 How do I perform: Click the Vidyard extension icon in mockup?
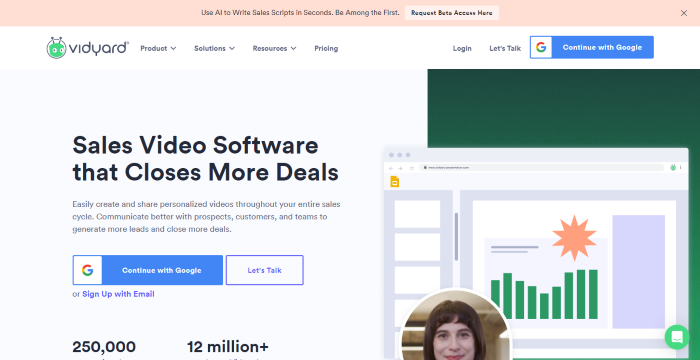click(673, 167)
